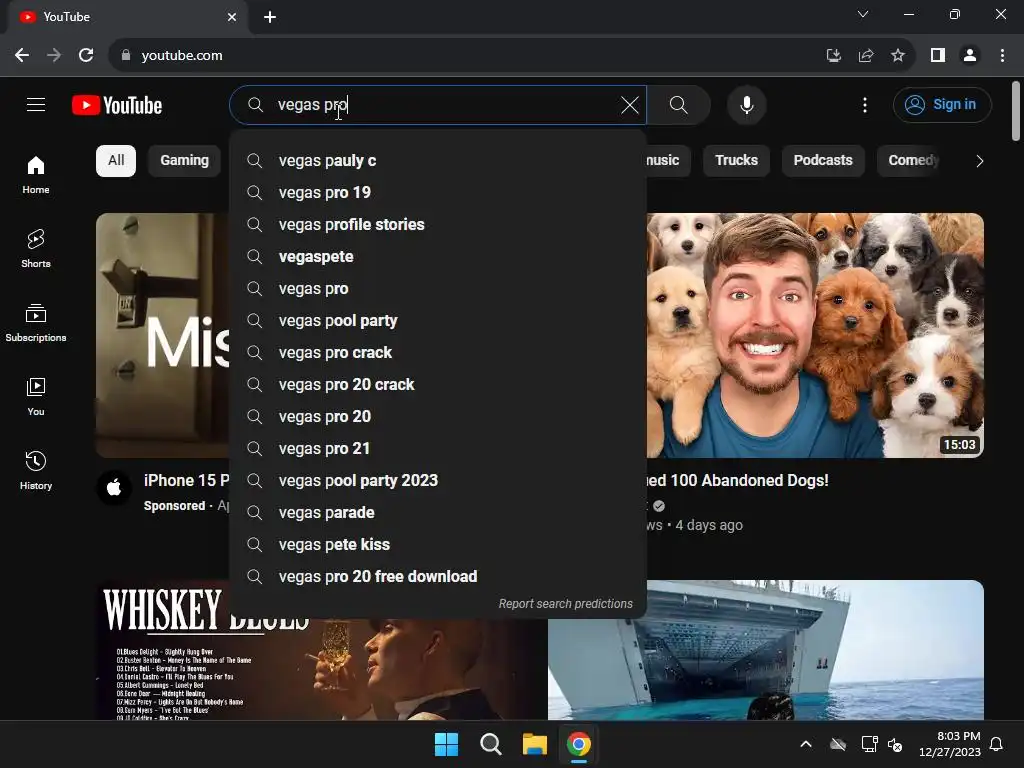1024x768 pixels.
Task: Choose suggestion 'vegaspete'
Action: click(x=438, y=257)
